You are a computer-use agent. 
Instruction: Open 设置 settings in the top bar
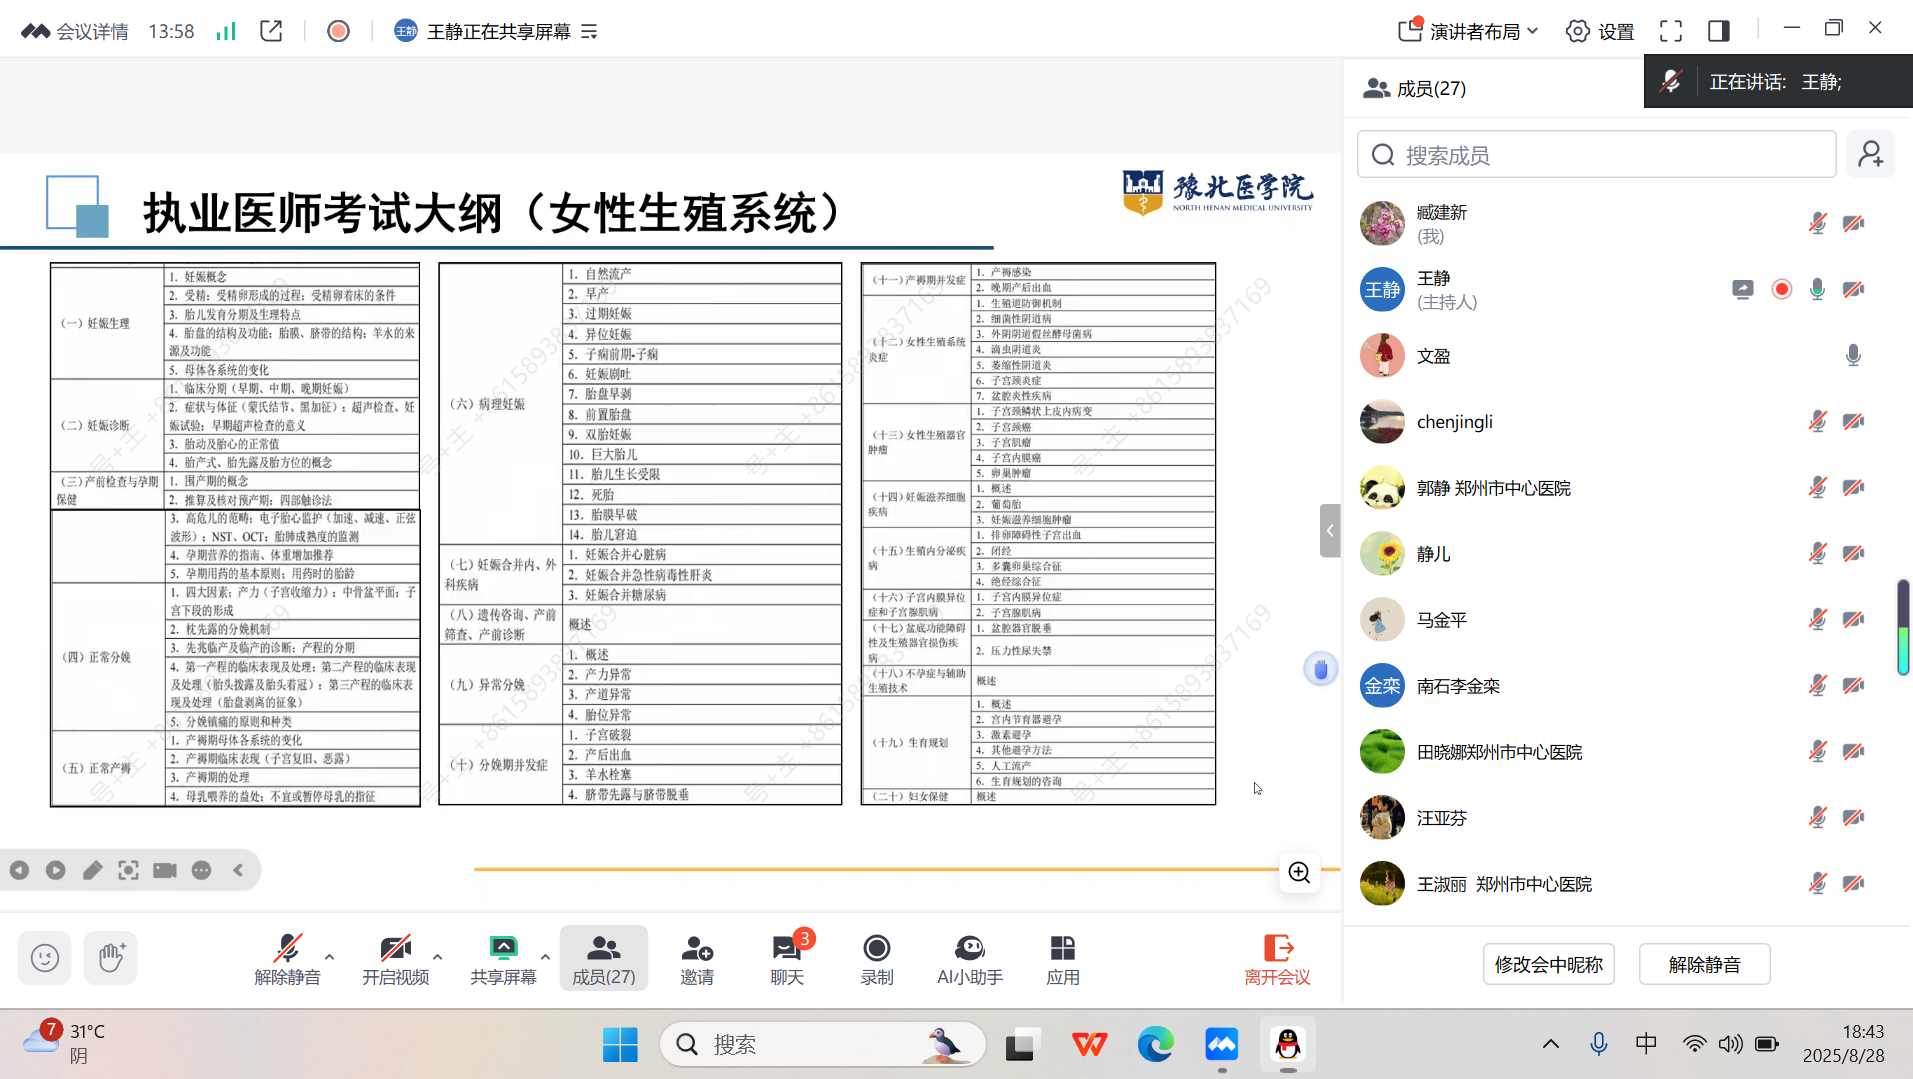click(1600, 31)
